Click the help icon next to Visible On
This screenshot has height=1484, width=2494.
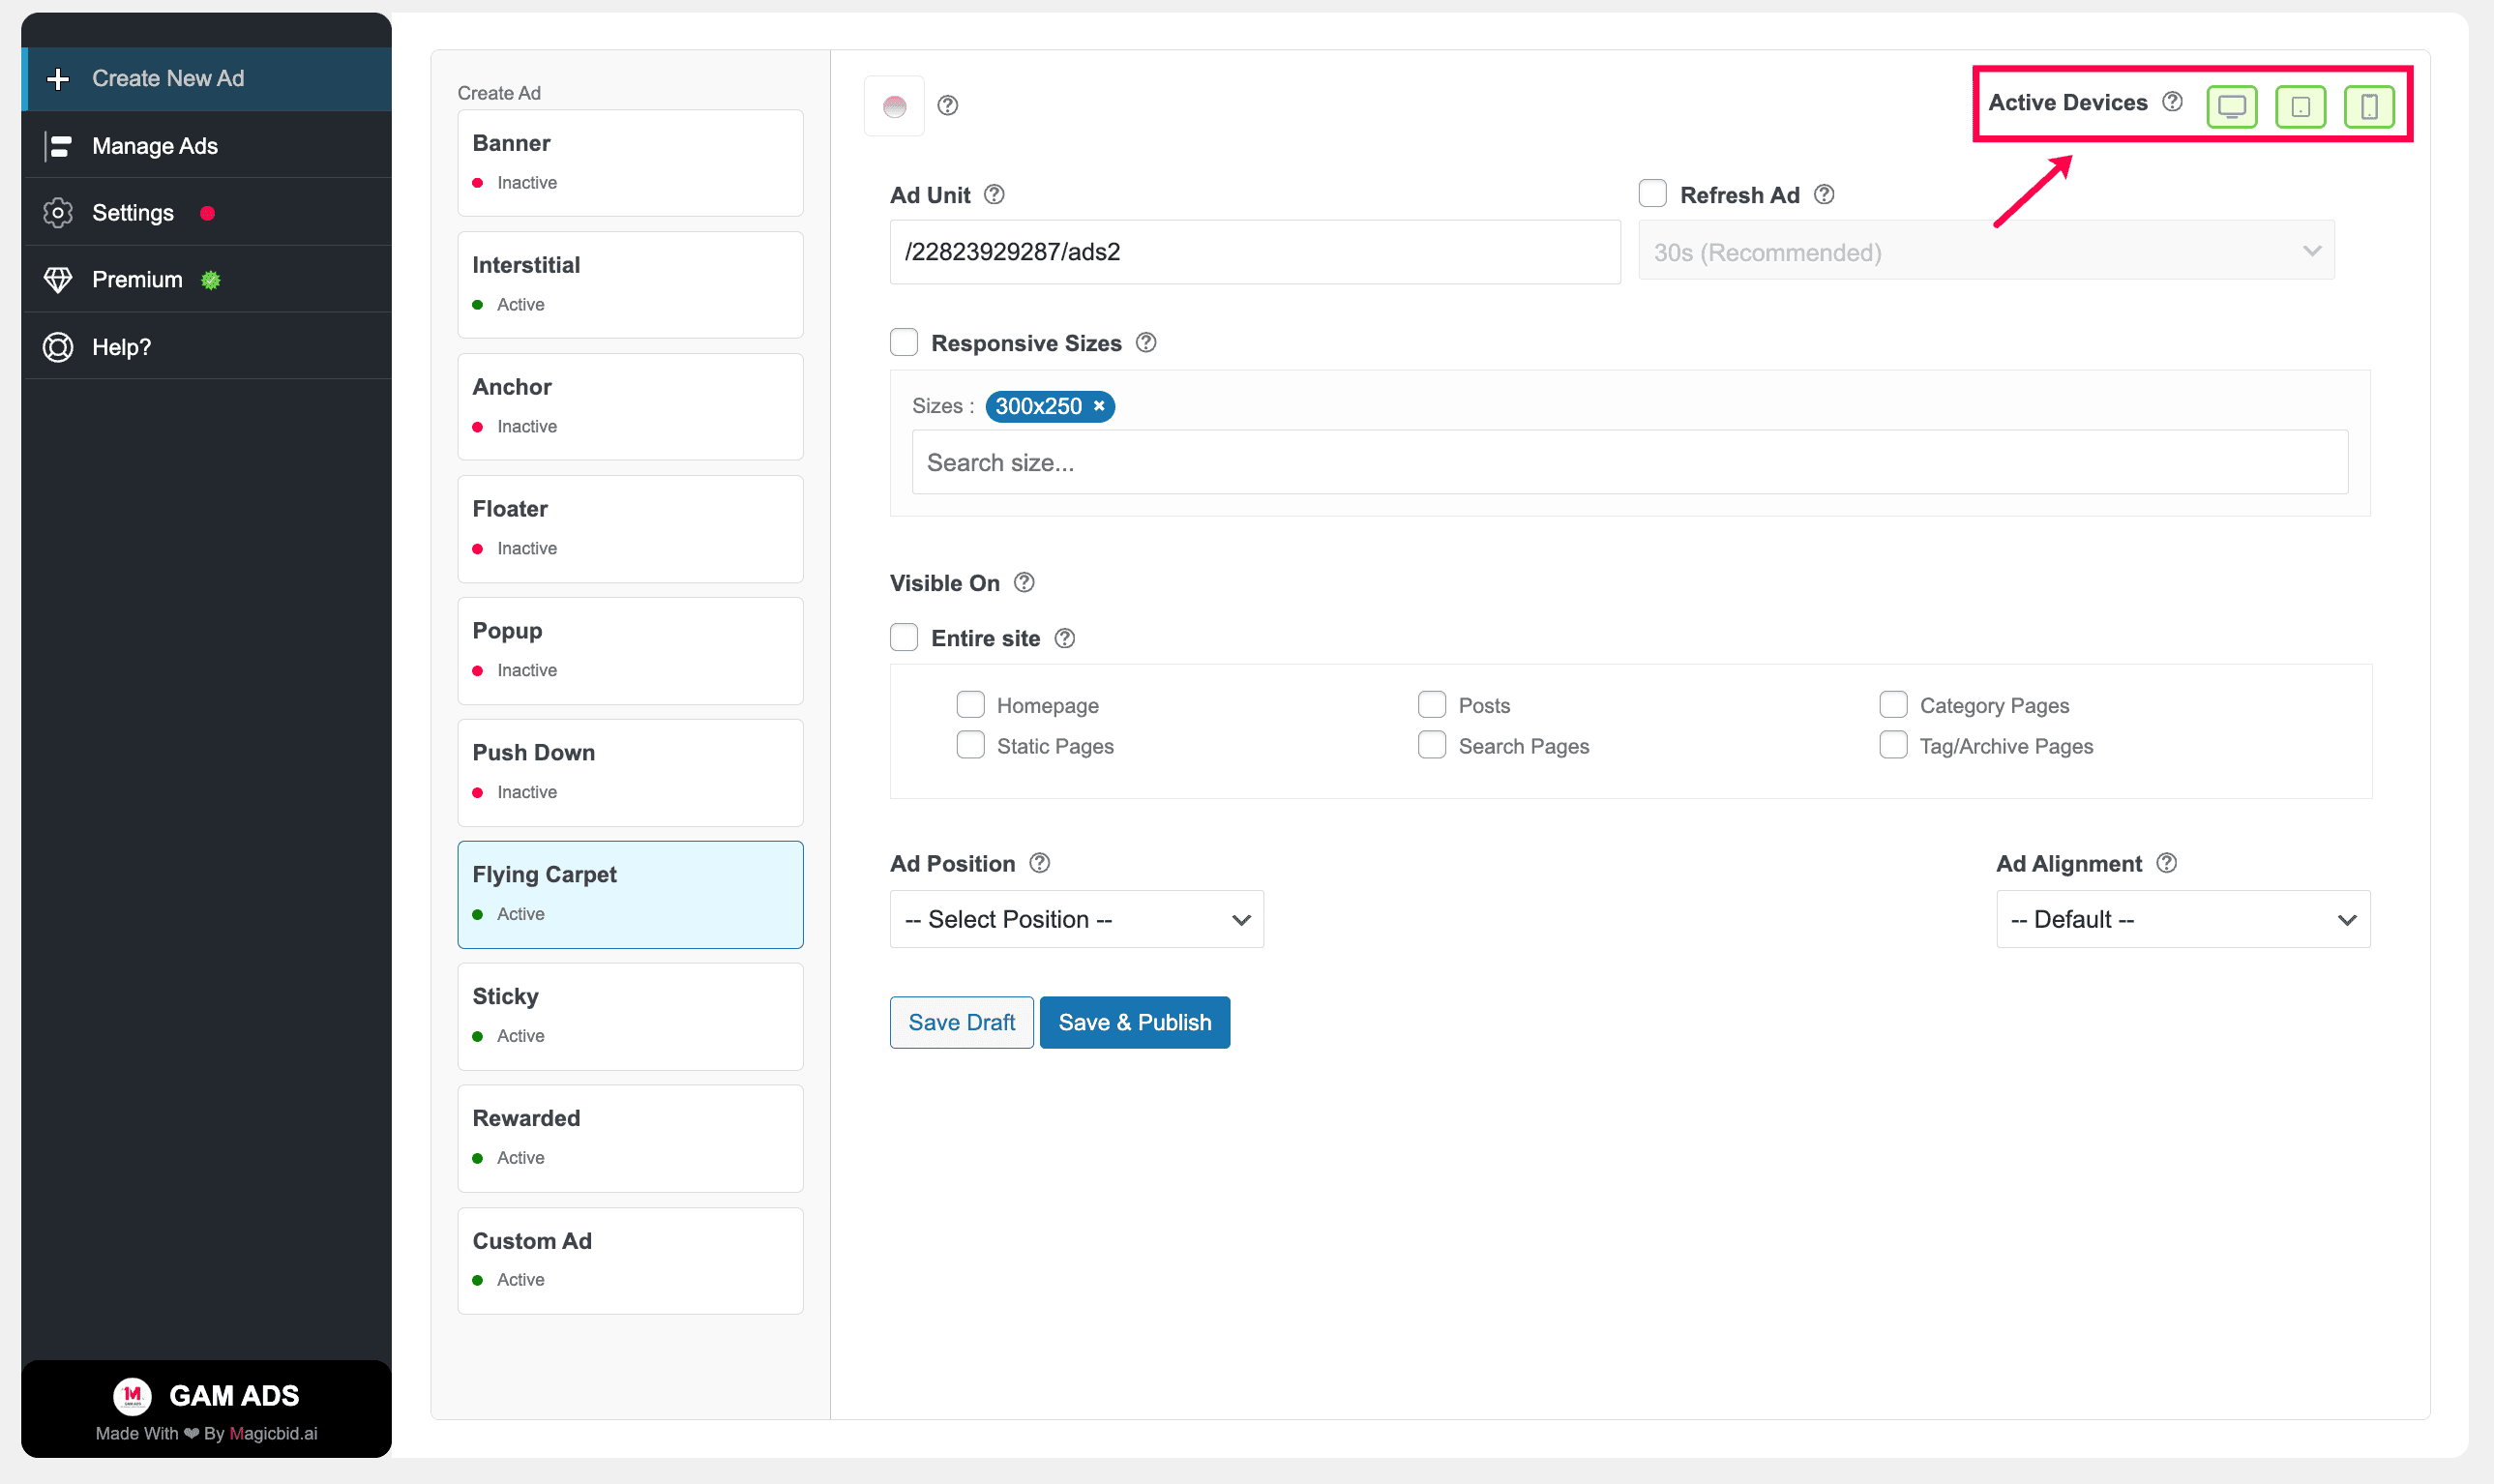pyautogui.click(x=1024, y=583)
